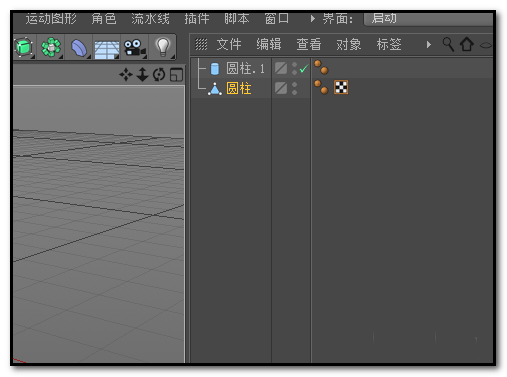Open the 窗口 menu
Image resolution: width=507 pixels, height=377 pixels.
point(277,18)
